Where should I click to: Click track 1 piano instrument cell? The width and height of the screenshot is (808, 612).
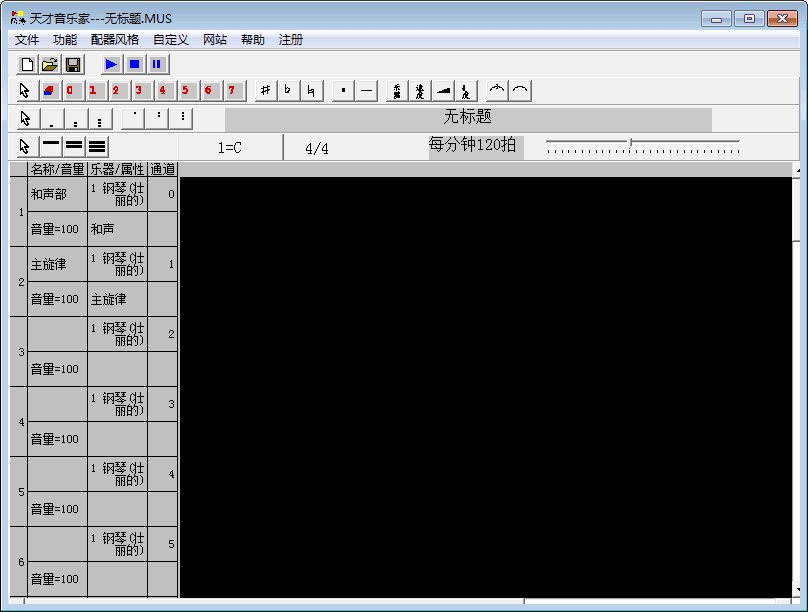117,194
